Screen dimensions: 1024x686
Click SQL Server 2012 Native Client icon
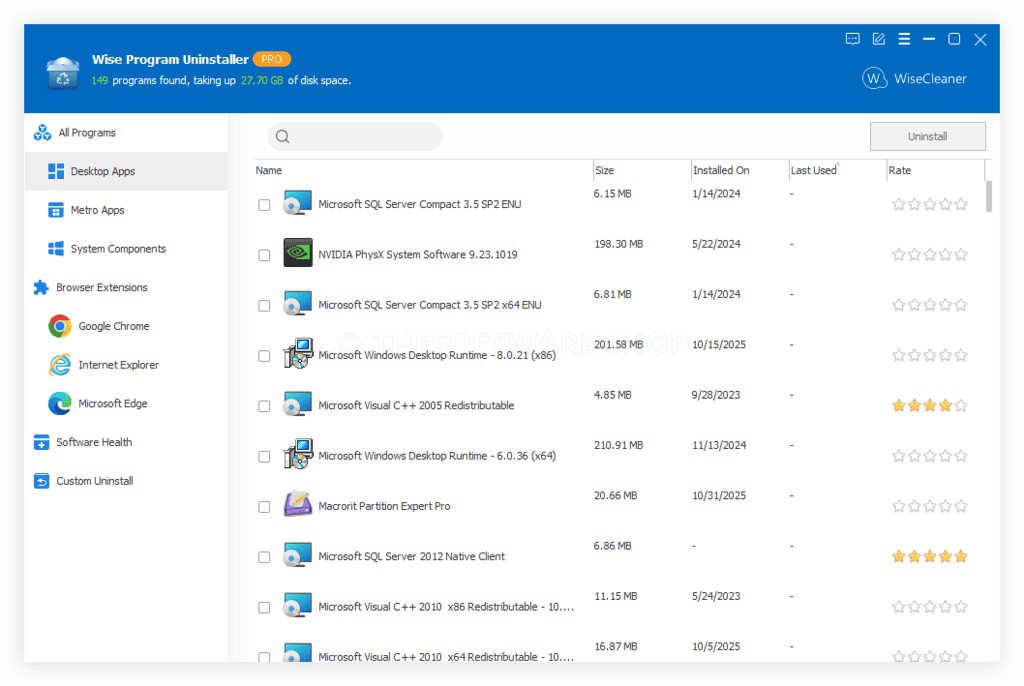point(298,555)
